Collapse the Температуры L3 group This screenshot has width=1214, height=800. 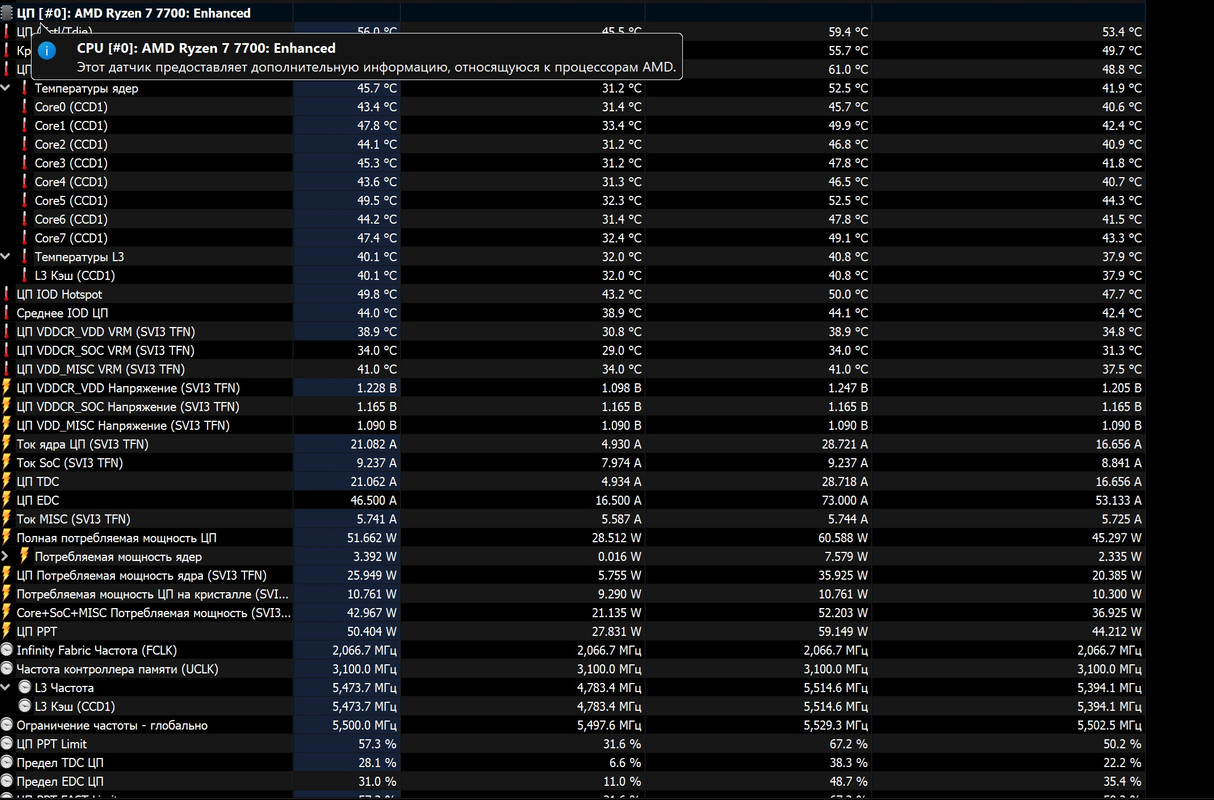[x=6, y=257]
